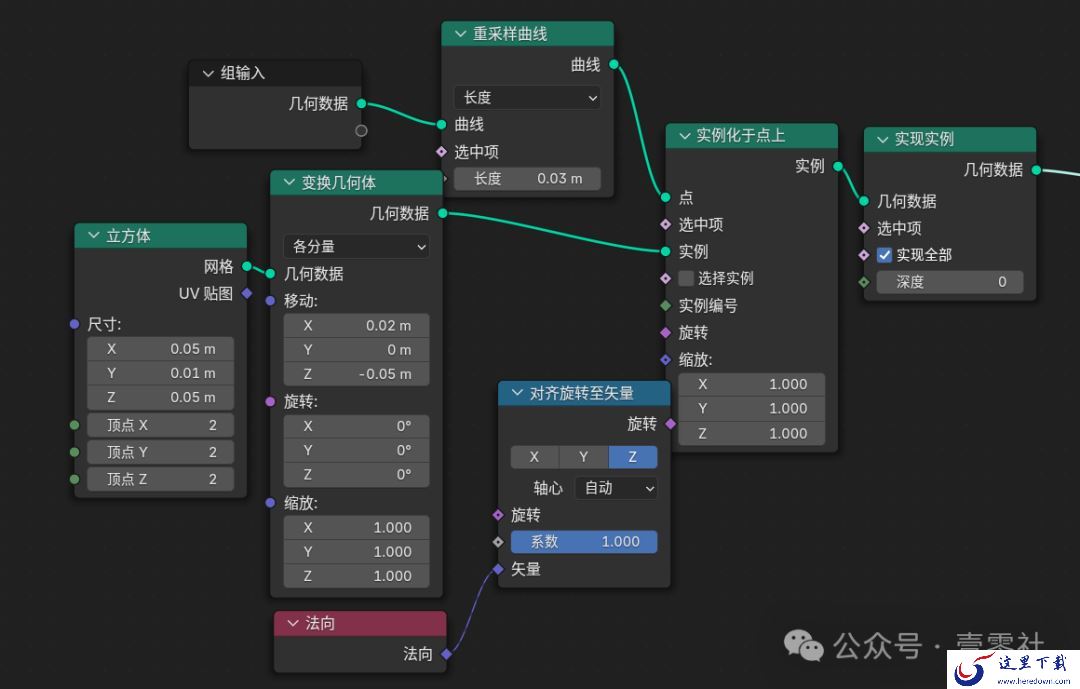Click 实例化于点上 缩放 X 1.000 field

click(x=751, y=384)
